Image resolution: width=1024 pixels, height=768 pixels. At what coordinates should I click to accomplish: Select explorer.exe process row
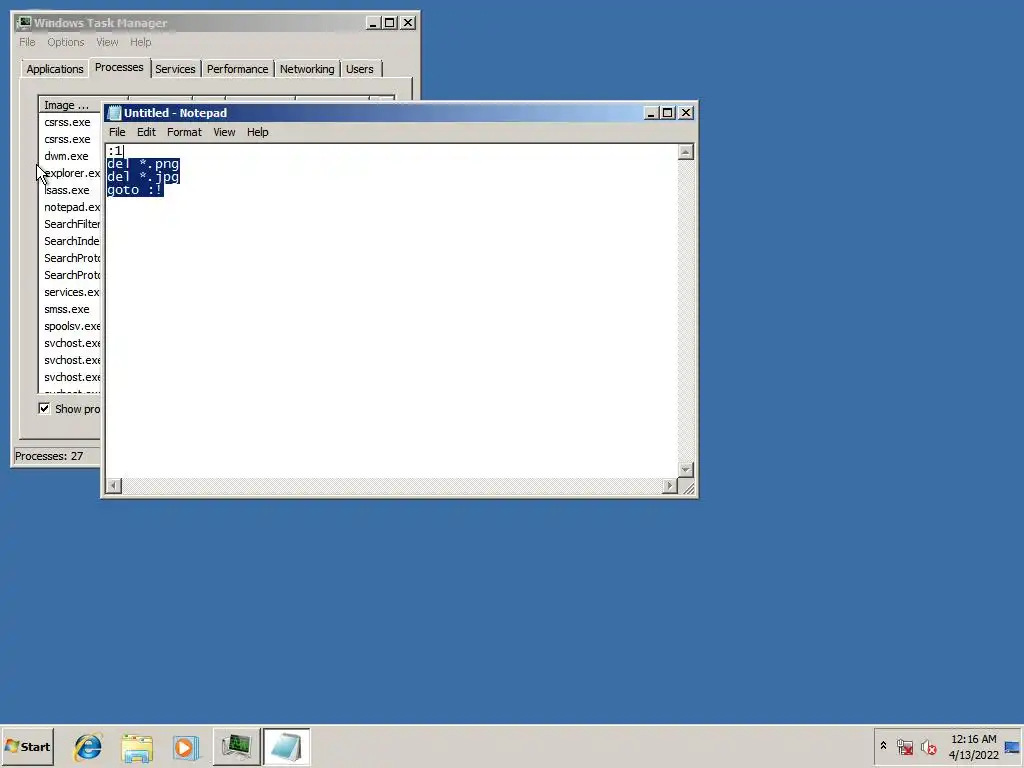70,173
